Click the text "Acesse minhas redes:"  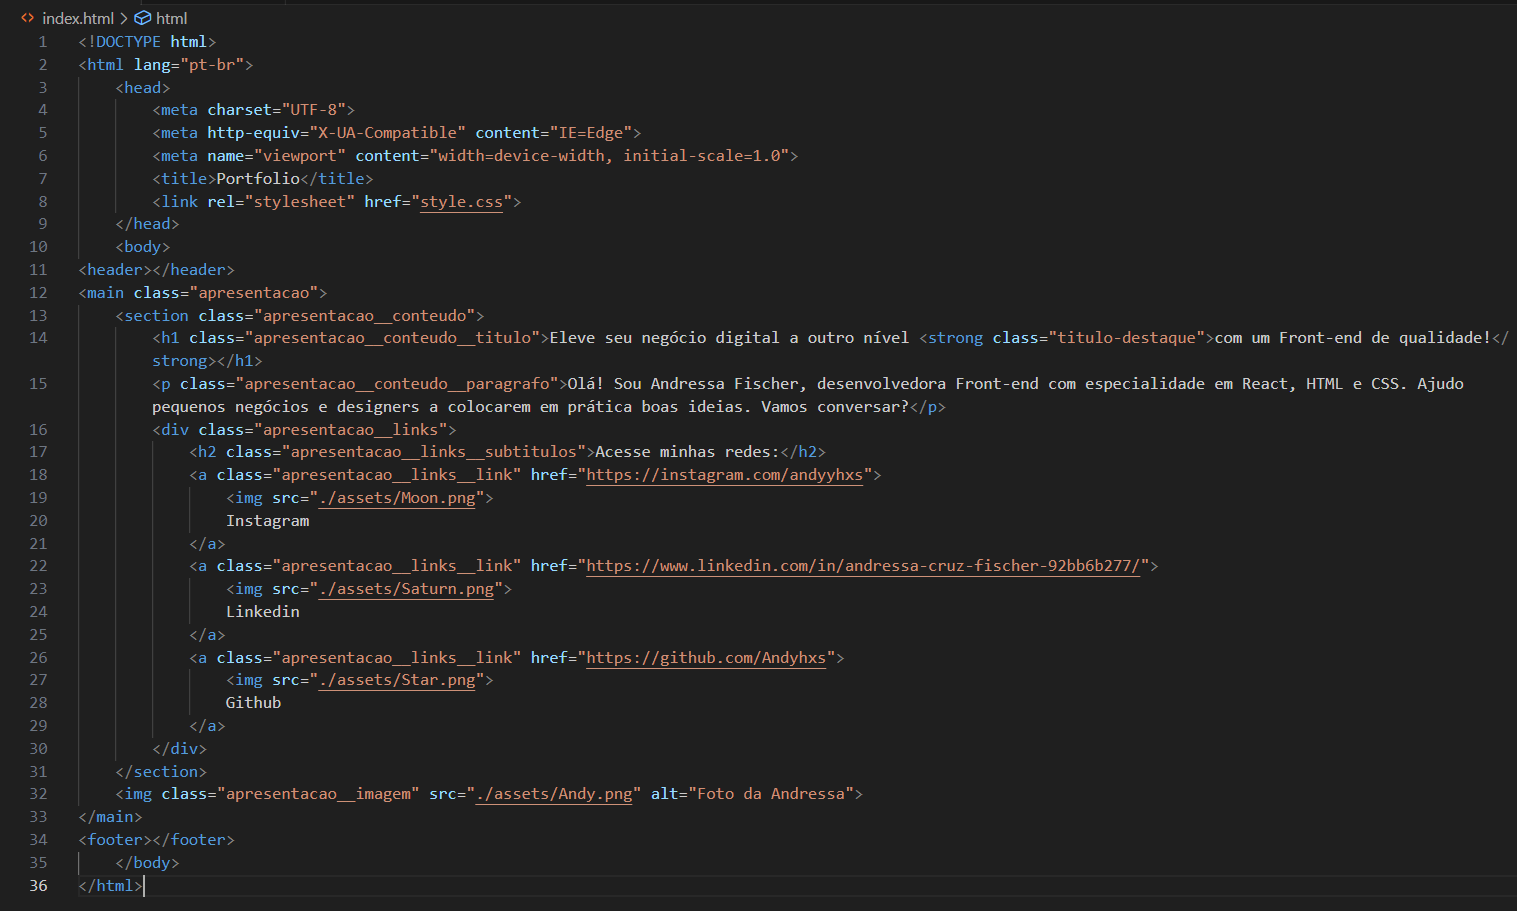pyautogui.click(x=687, y=451)
